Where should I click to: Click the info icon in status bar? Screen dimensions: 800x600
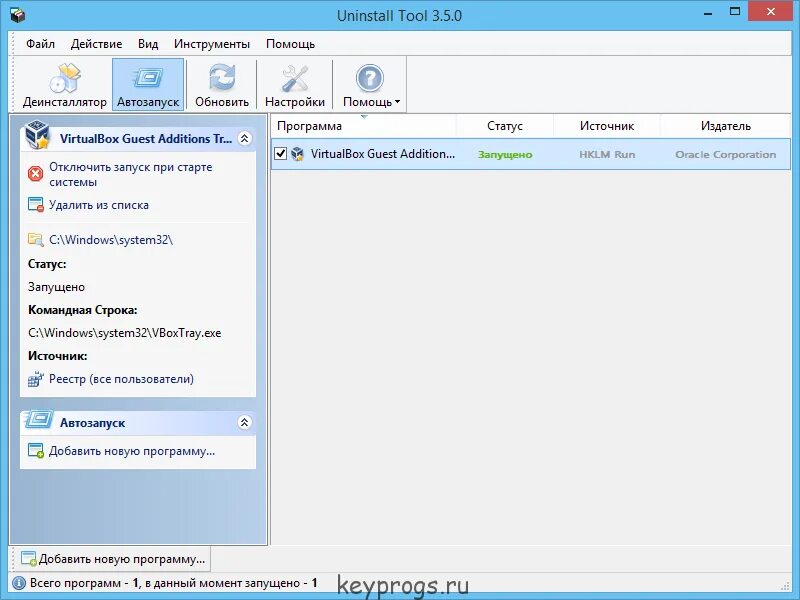[19, 583]
